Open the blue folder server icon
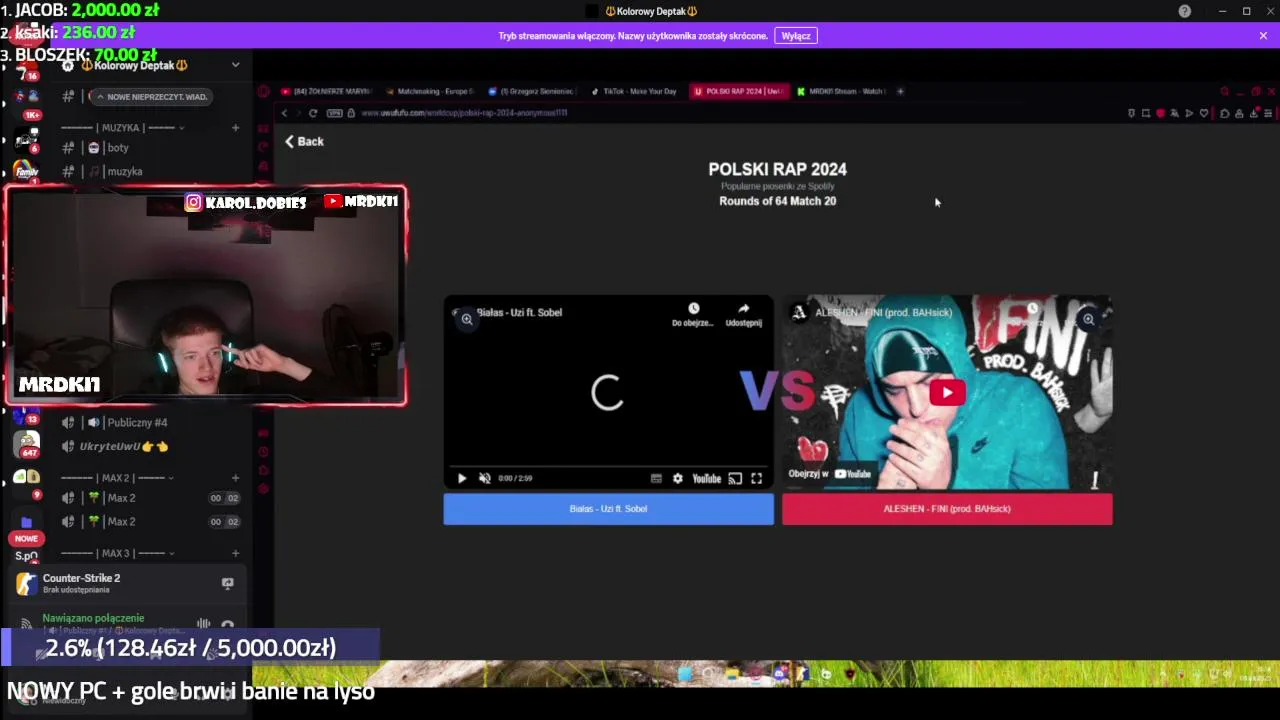 26,522
